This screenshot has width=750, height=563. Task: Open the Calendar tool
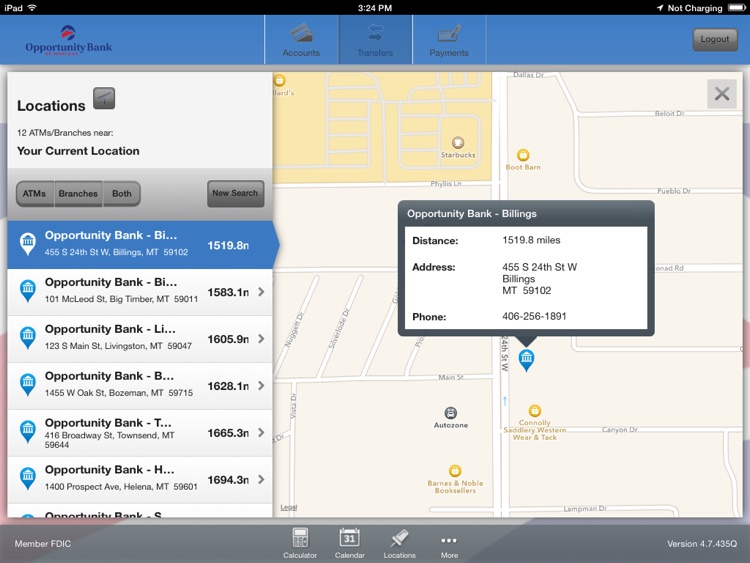tap(350, 543)
